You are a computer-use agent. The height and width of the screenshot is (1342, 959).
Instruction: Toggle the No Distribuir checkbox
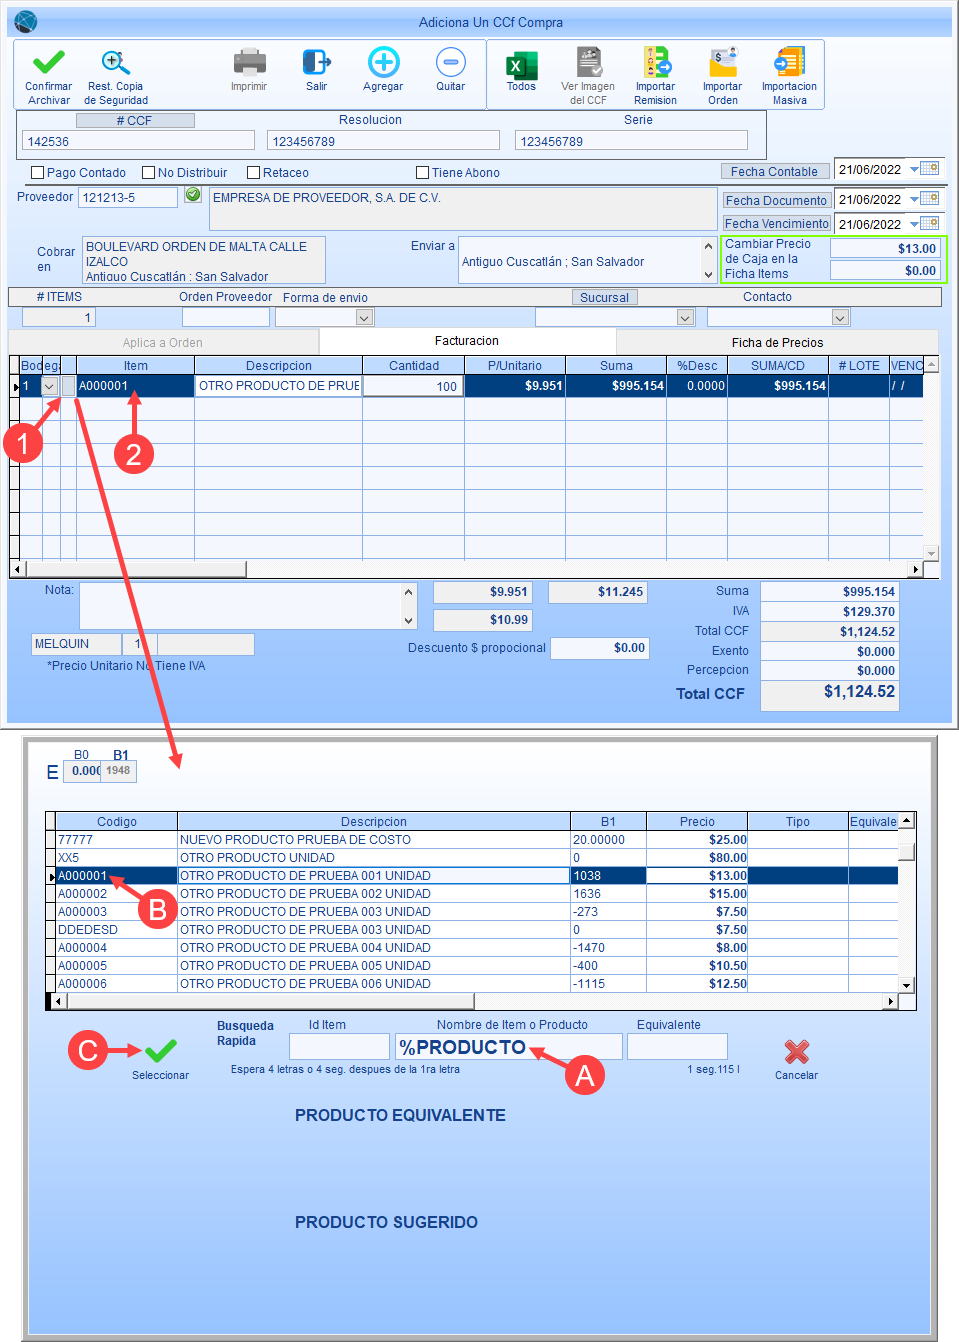tap(149, 173)
